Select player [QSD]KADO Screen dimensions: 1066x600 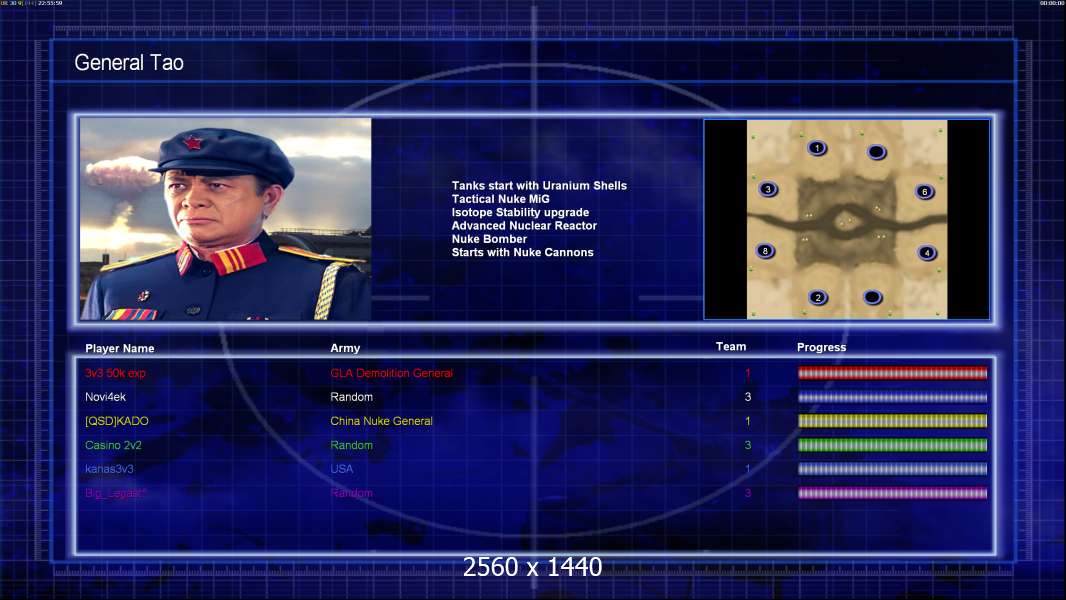click(x=117, y=421)
